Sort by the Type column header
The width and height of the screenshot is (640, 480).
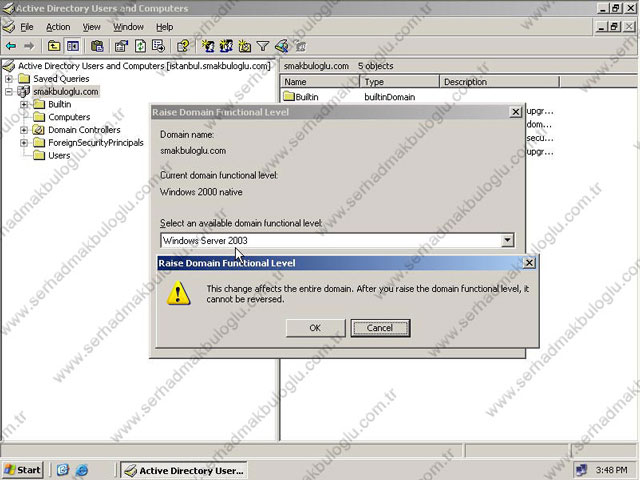coord(399,82)
